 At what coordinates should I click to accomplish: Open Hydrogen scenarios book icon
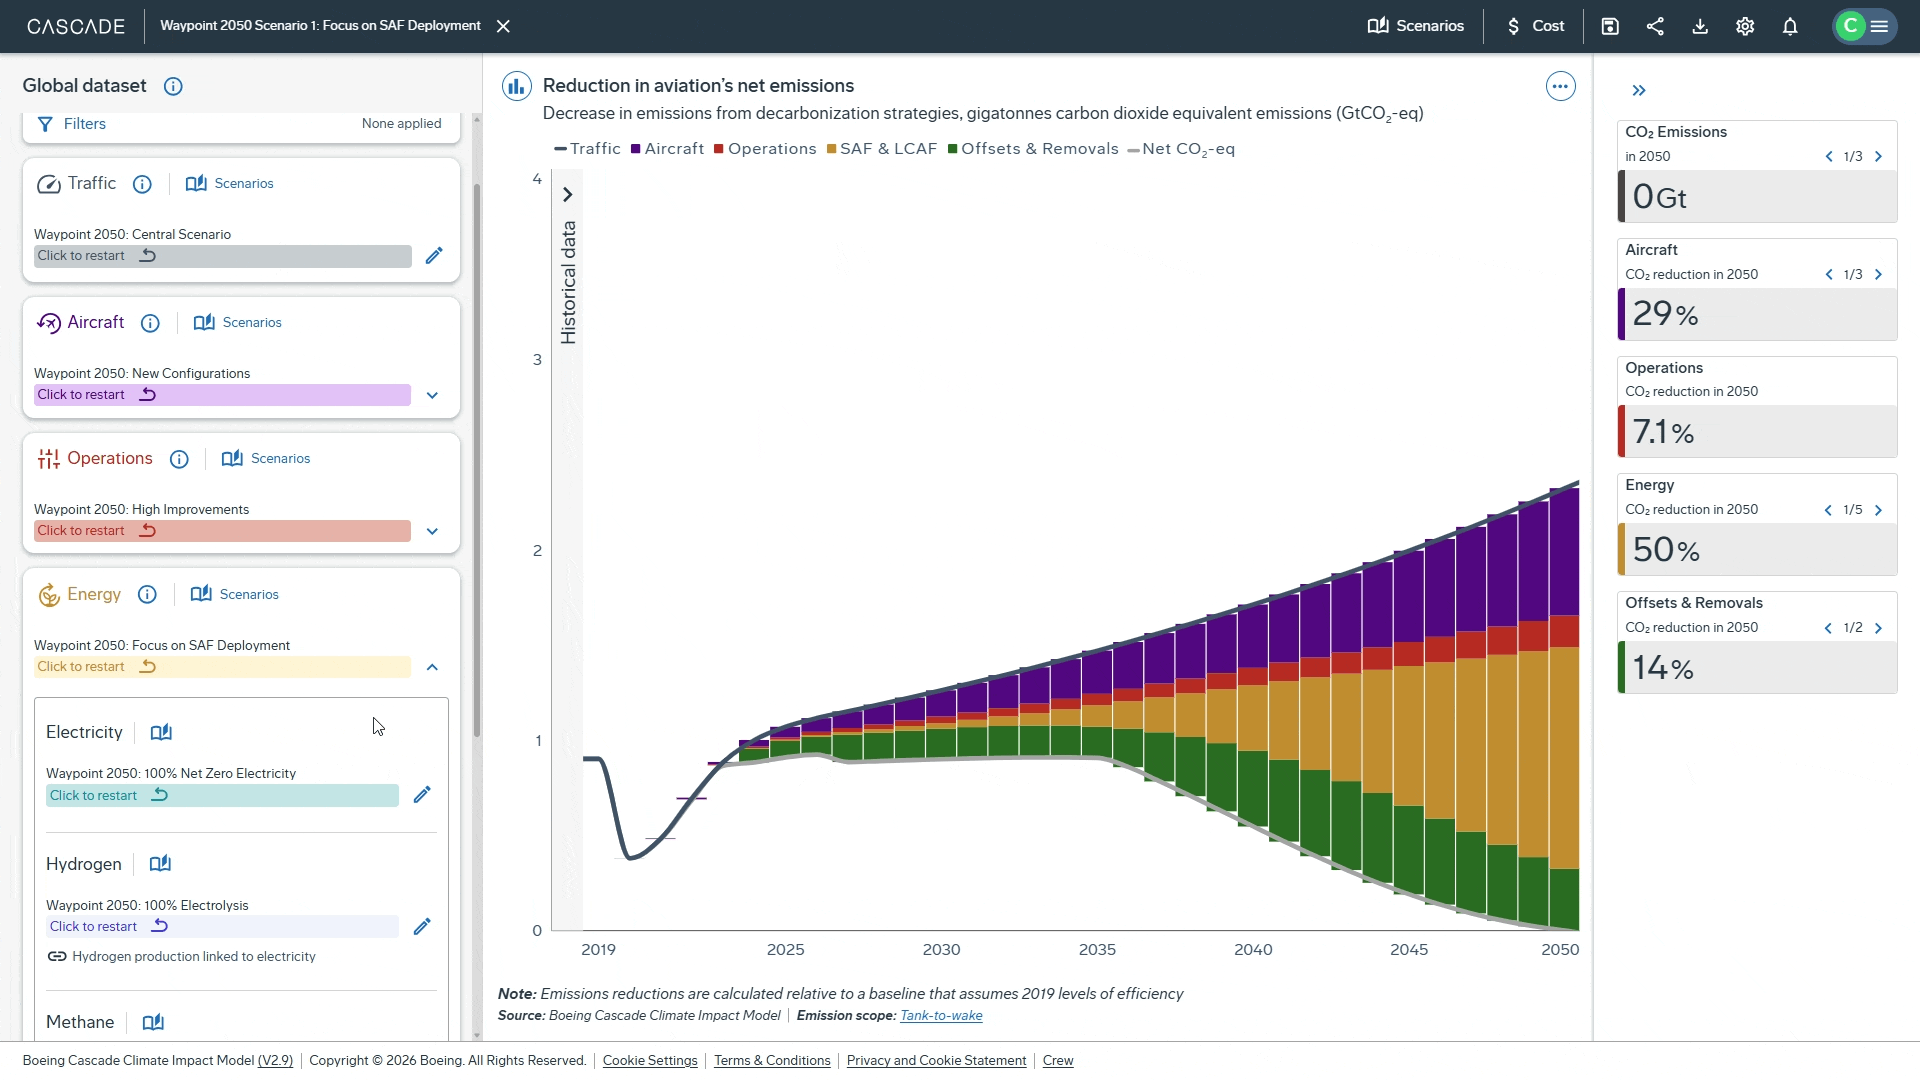(x=160, y=864)
